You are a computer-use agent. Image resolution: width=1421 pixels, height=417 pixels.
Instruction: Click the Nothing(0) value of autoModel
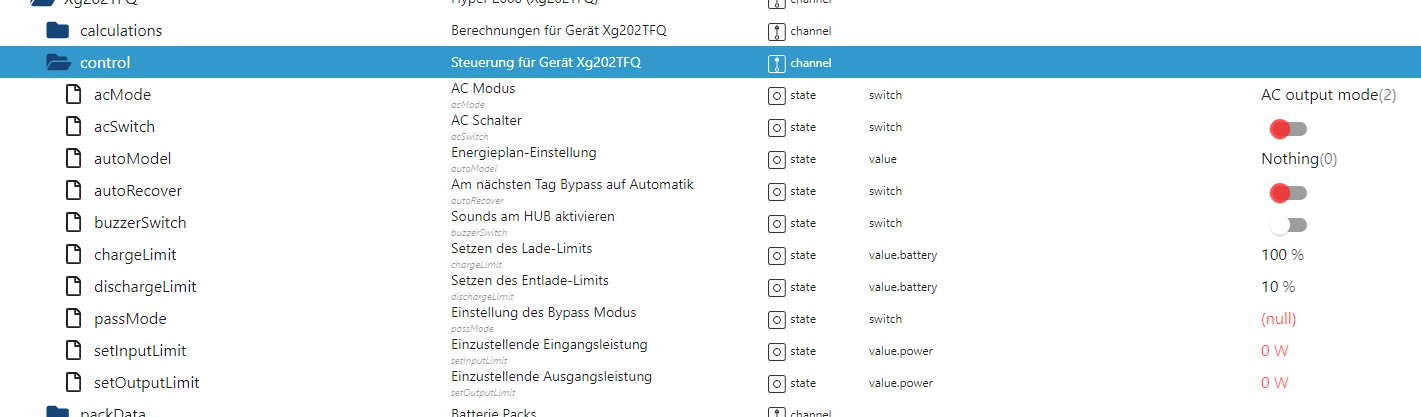tap(1299, 159)
